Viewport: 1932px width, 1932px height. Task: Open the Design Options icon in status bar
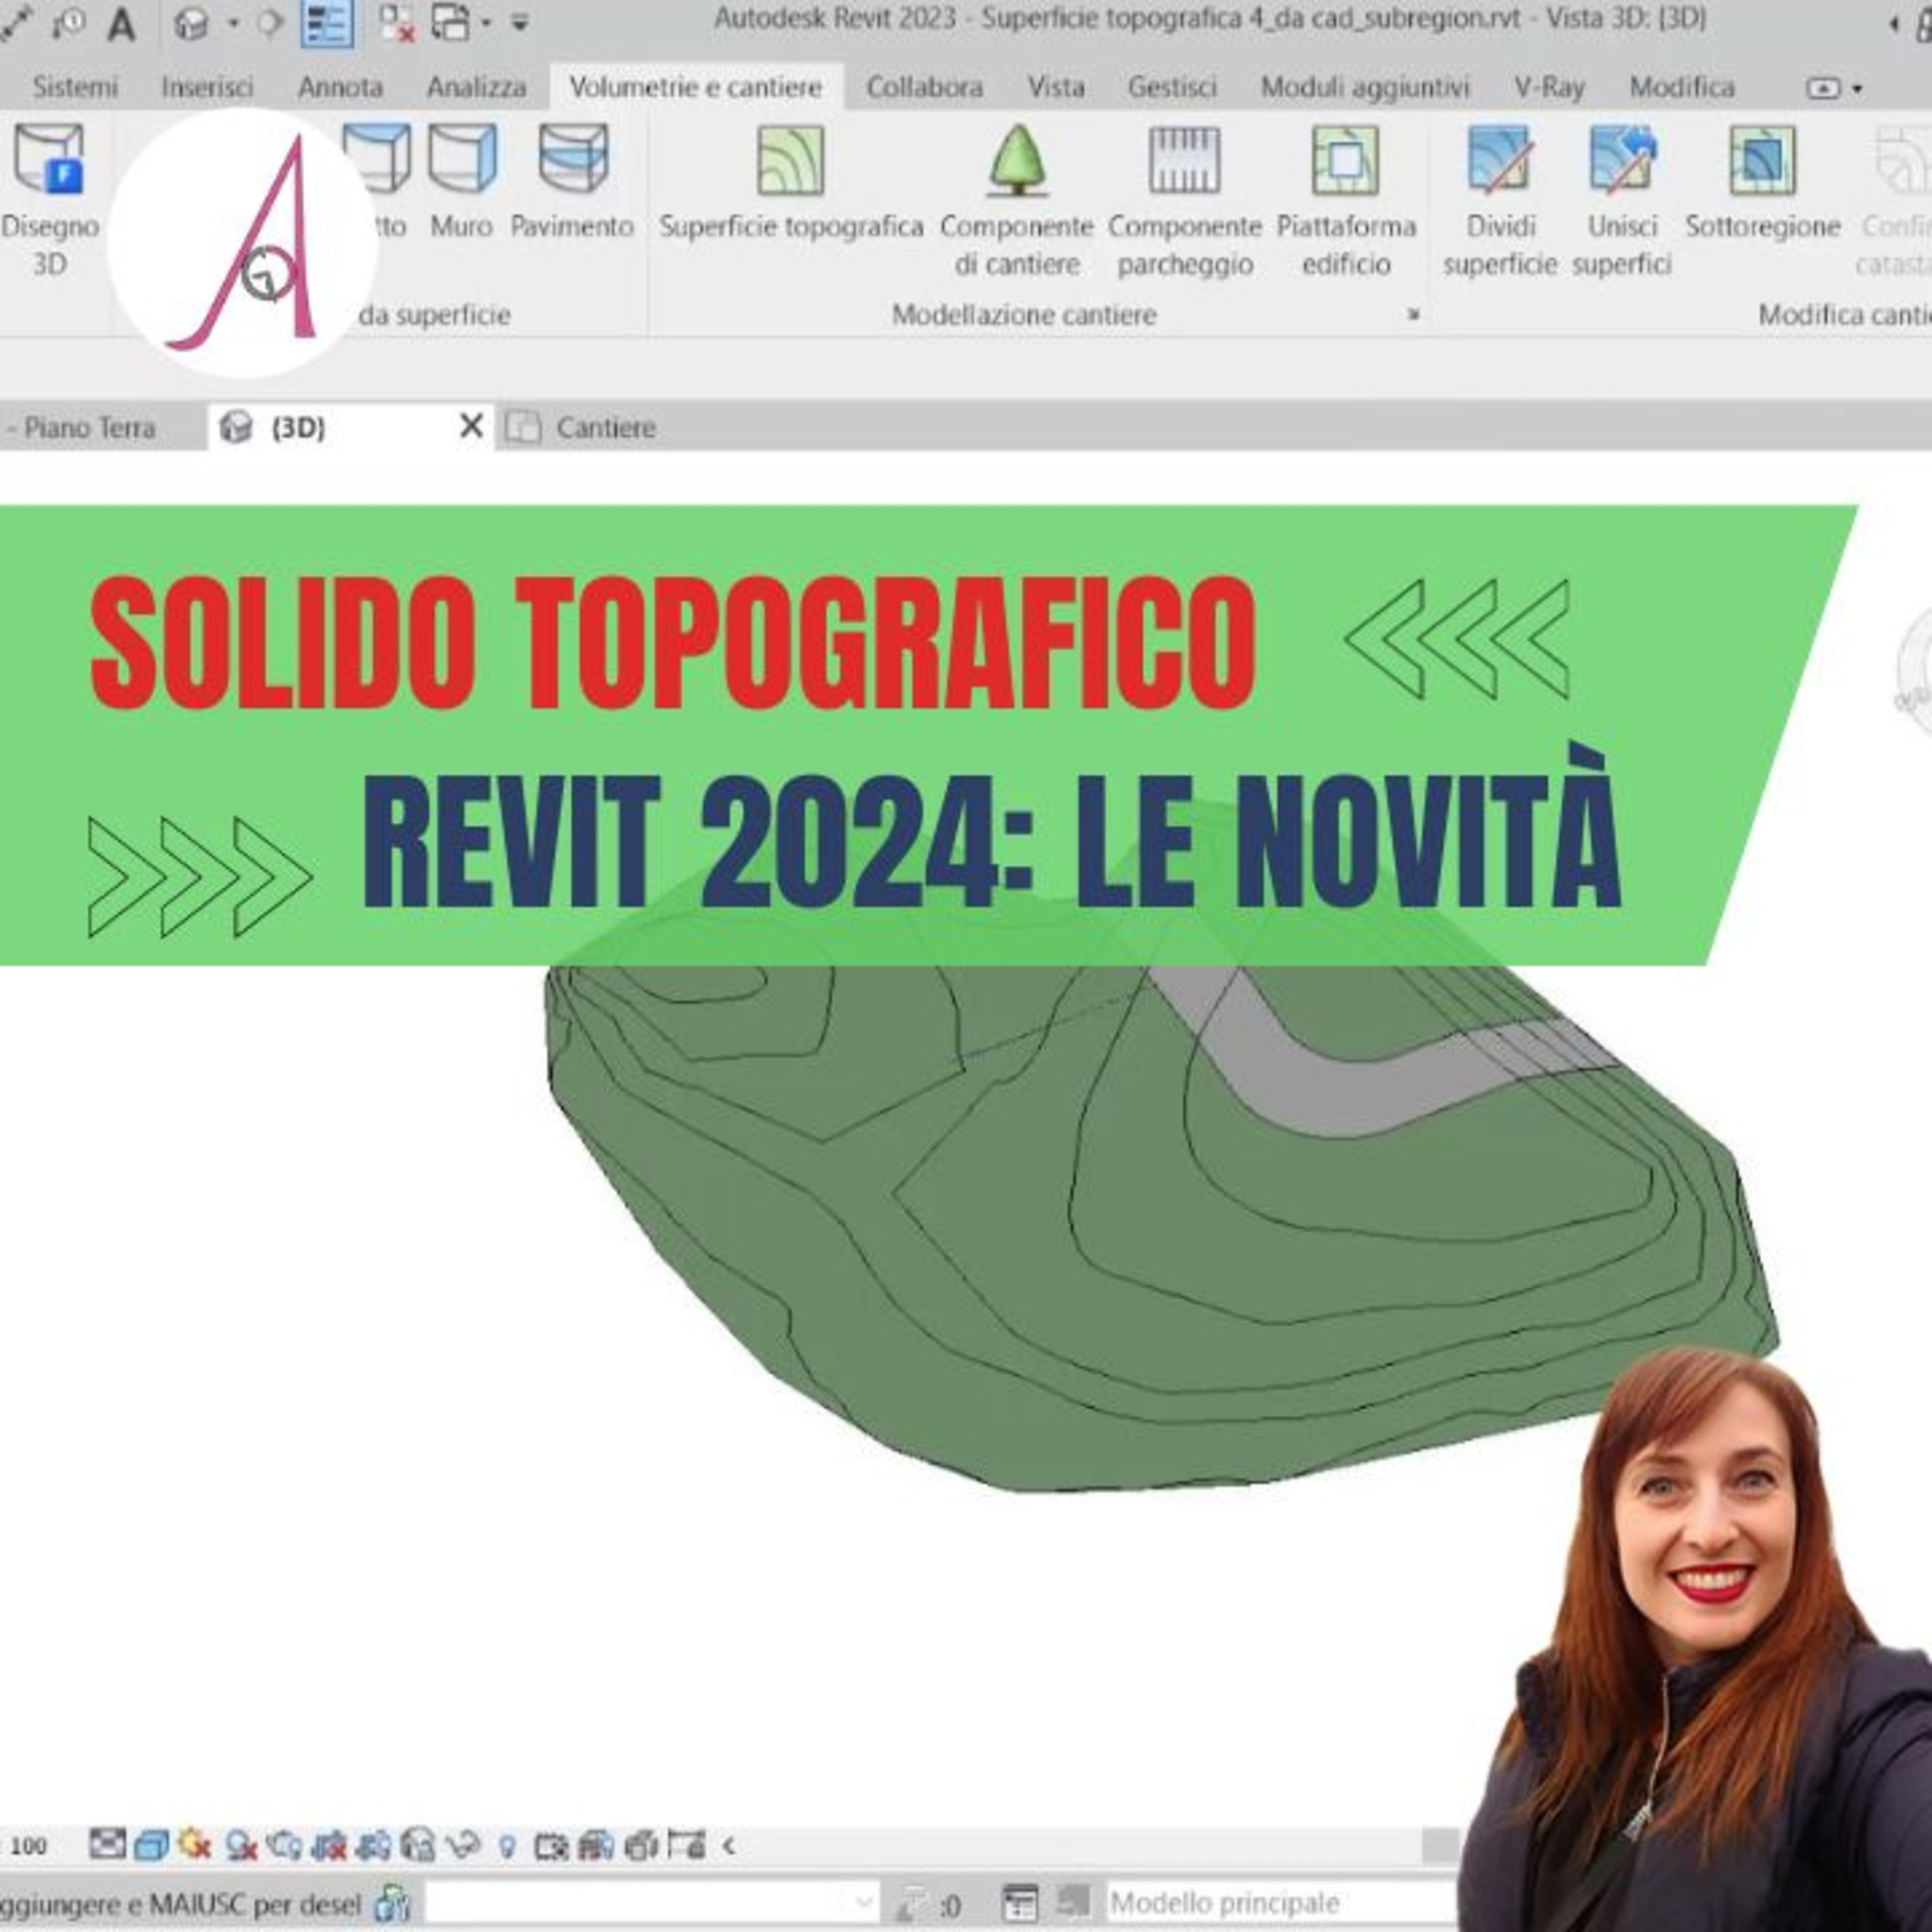click(x=1020, y=1903)
